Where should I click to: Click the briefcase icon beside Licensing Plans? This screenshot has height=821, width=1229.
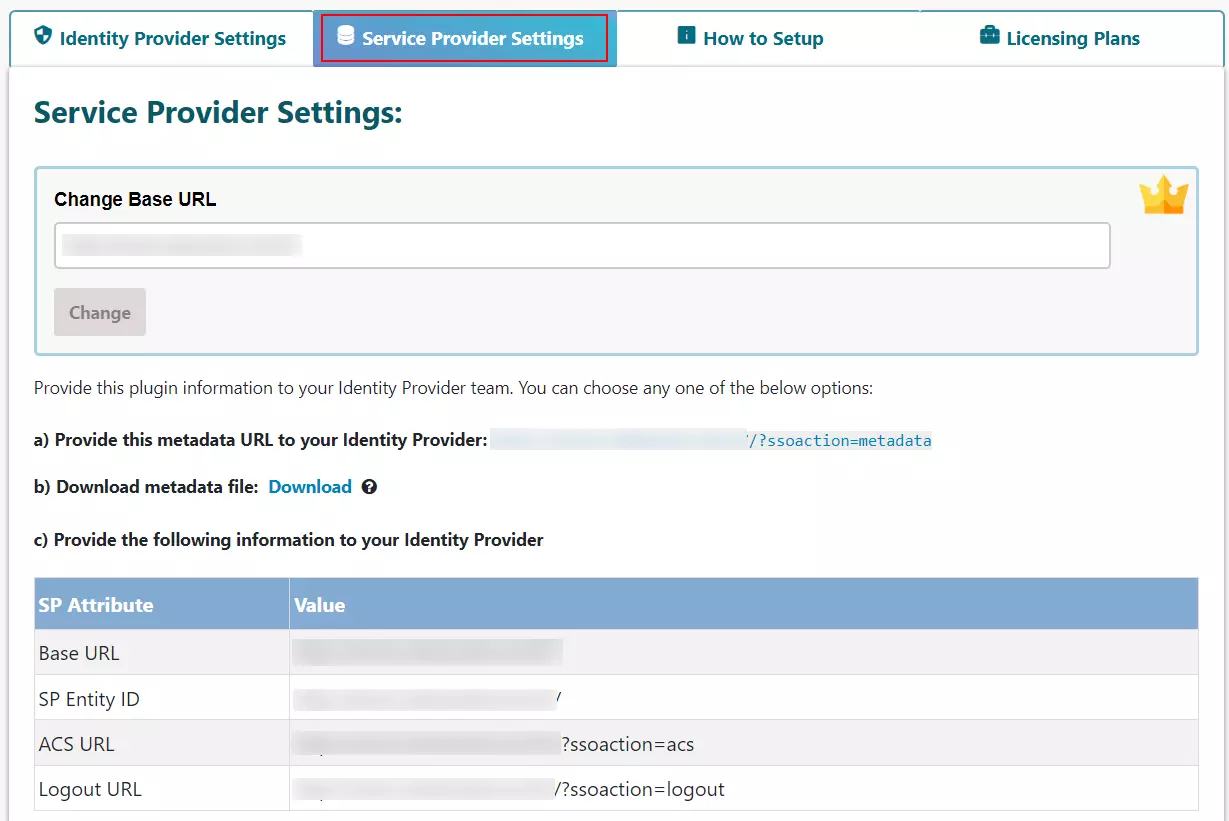tap(989, 37)
